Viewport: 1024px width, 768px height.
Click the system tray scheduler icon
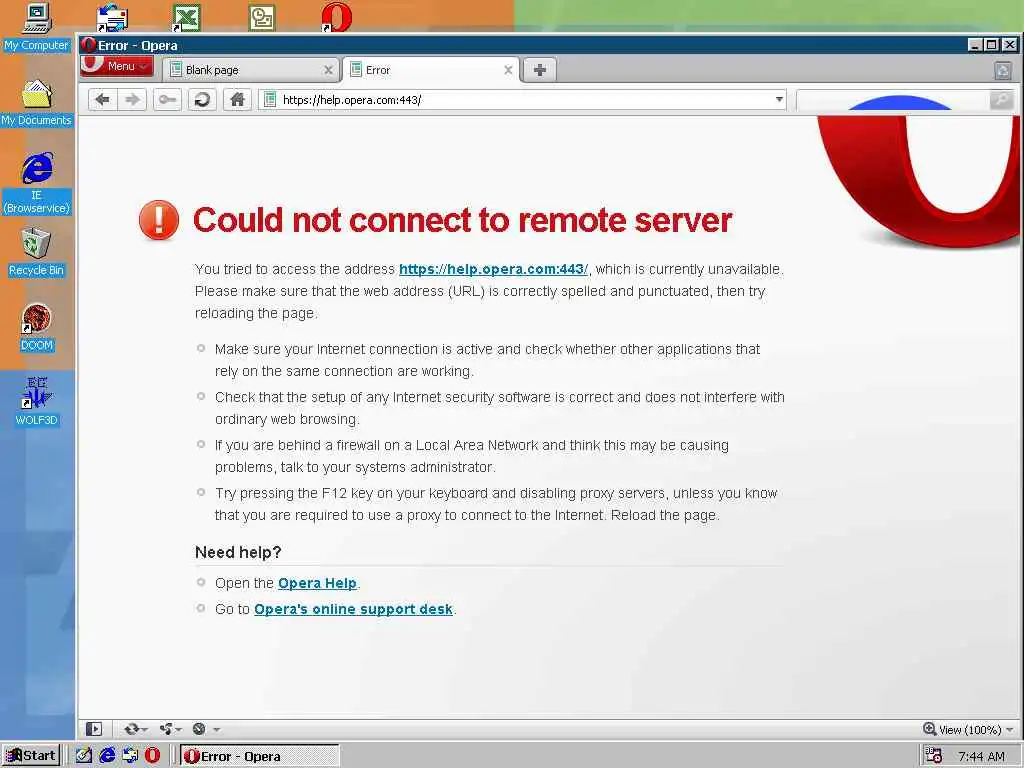tap(933, 756)
